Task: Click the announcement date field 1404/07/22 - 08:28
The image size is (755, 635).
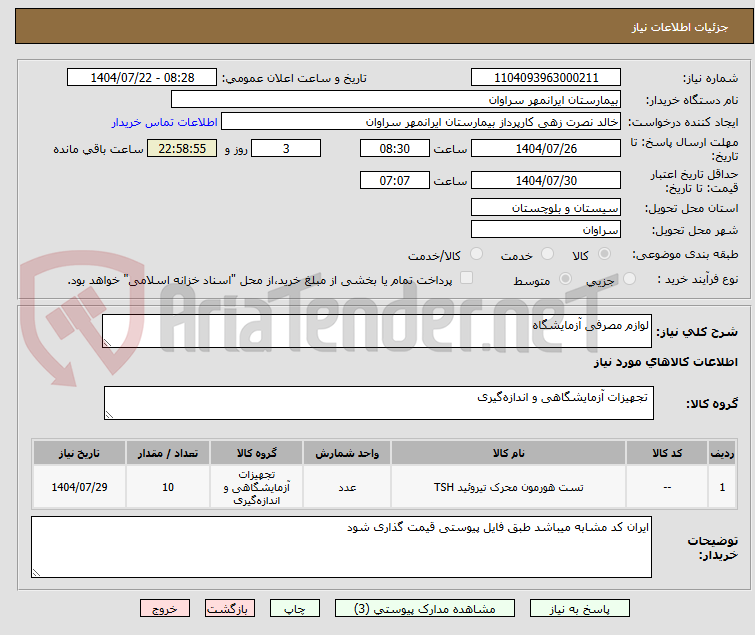Action: coord(142,78)
